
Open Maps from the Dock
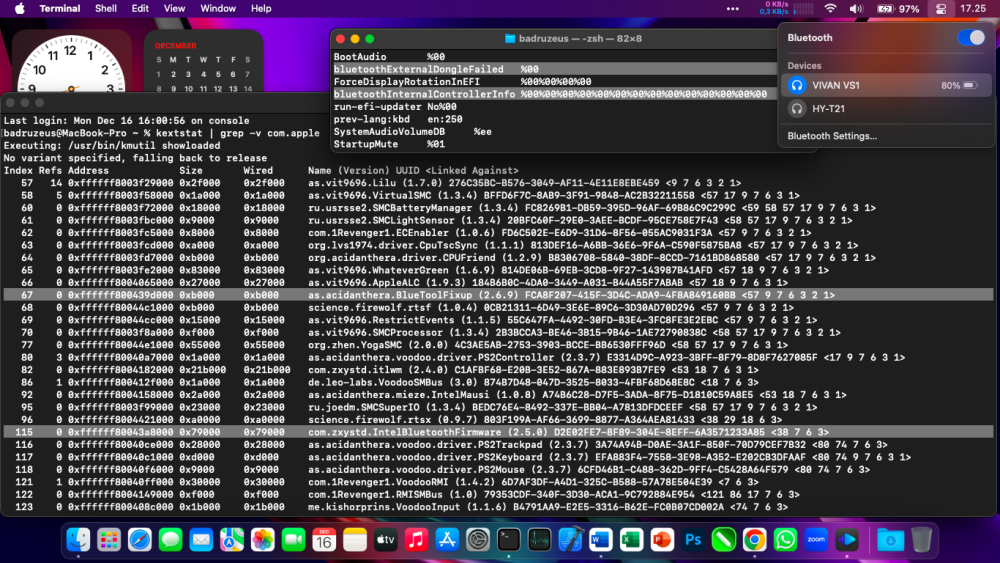coord(232,540)
